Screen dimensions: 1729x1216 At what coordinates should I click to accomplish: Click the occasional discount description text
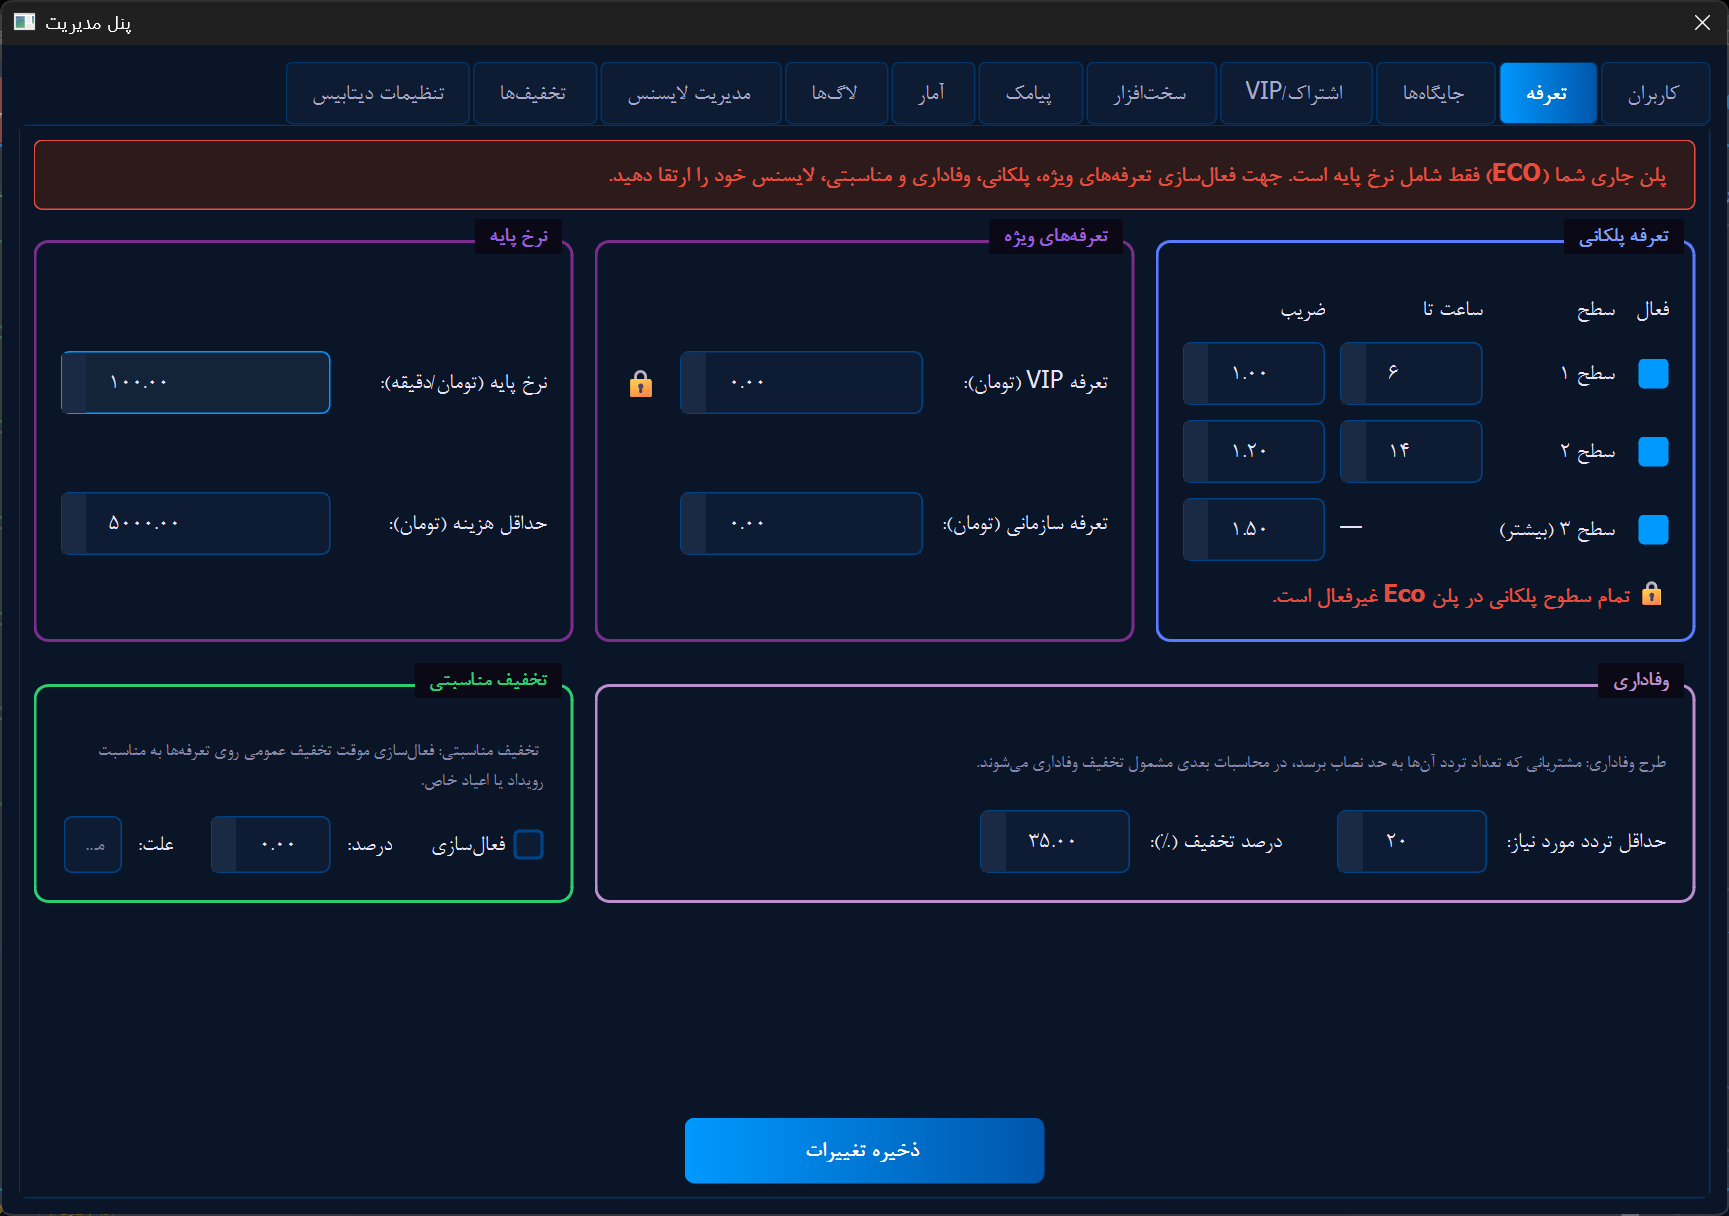(x=320, y=765)
